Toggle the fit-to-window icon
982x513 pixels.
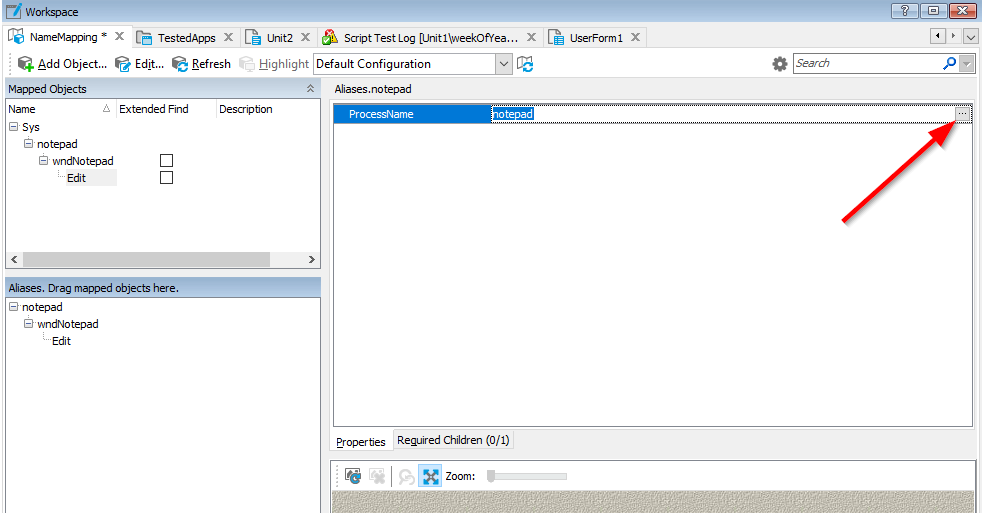point(430,476)
